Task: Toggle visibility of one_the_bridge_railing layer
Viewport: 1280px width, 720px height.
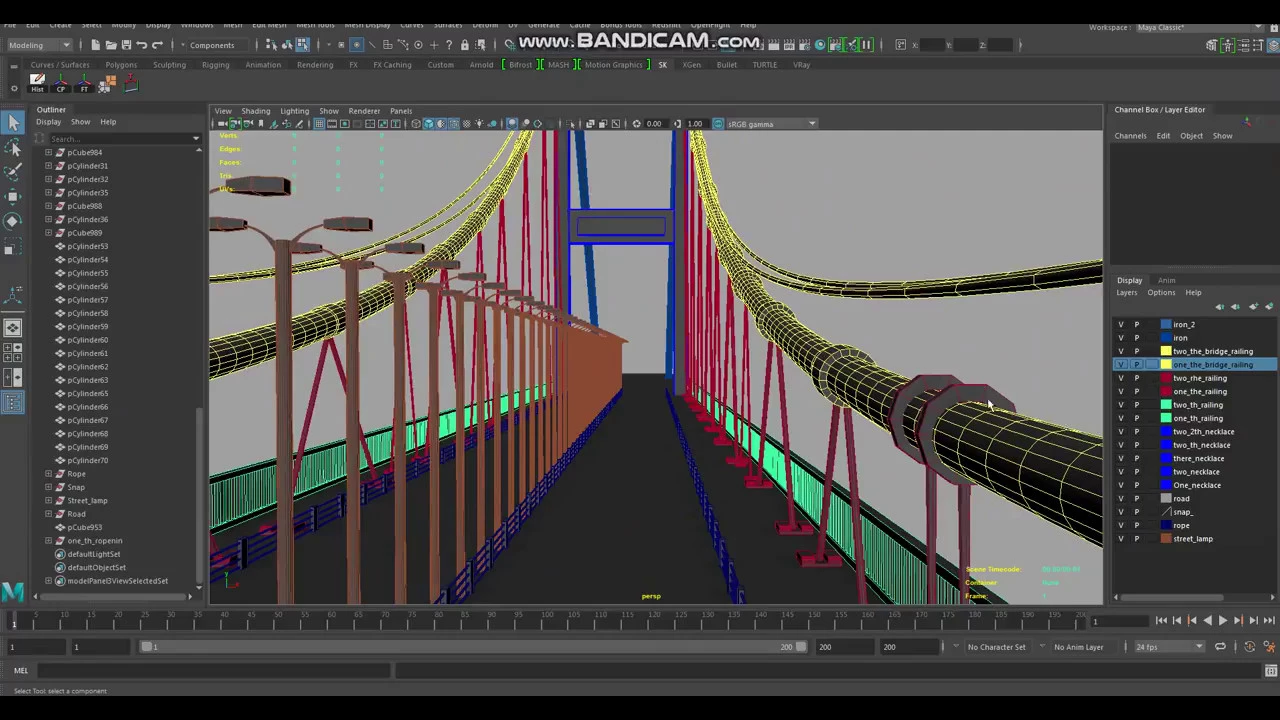Action: coord(1120,365)
